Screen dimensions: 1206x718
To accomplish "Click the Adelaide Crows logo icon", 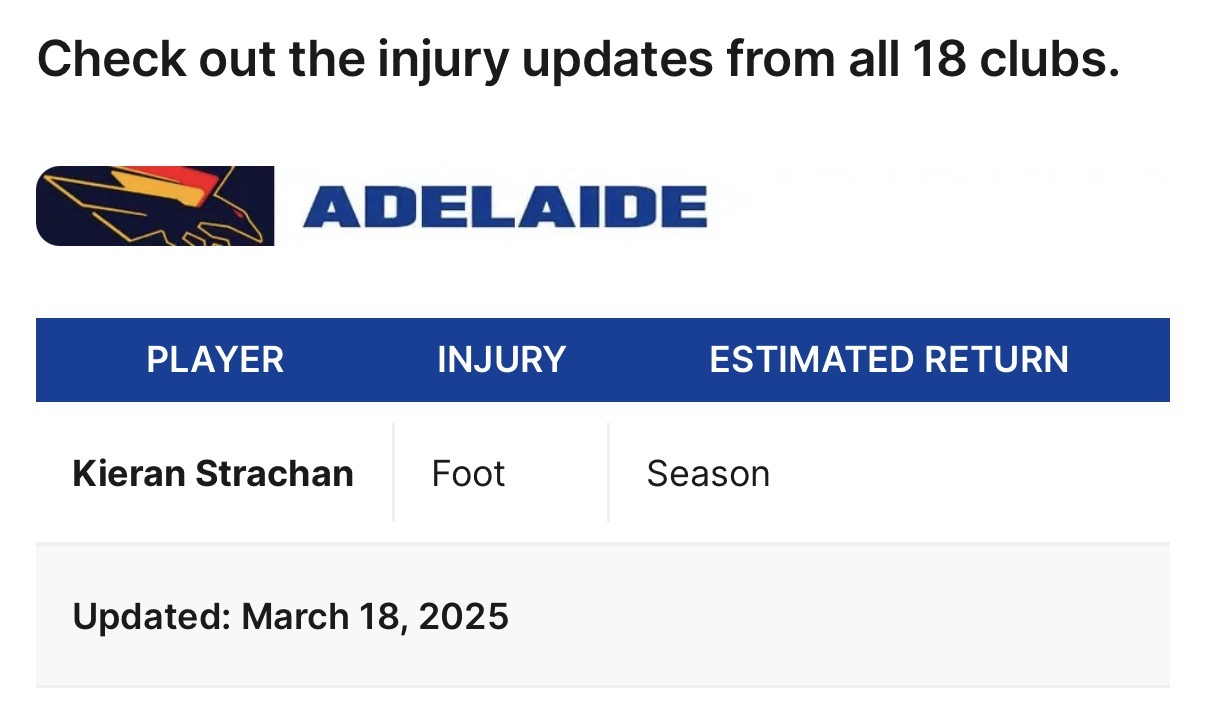I will point(155,206).
